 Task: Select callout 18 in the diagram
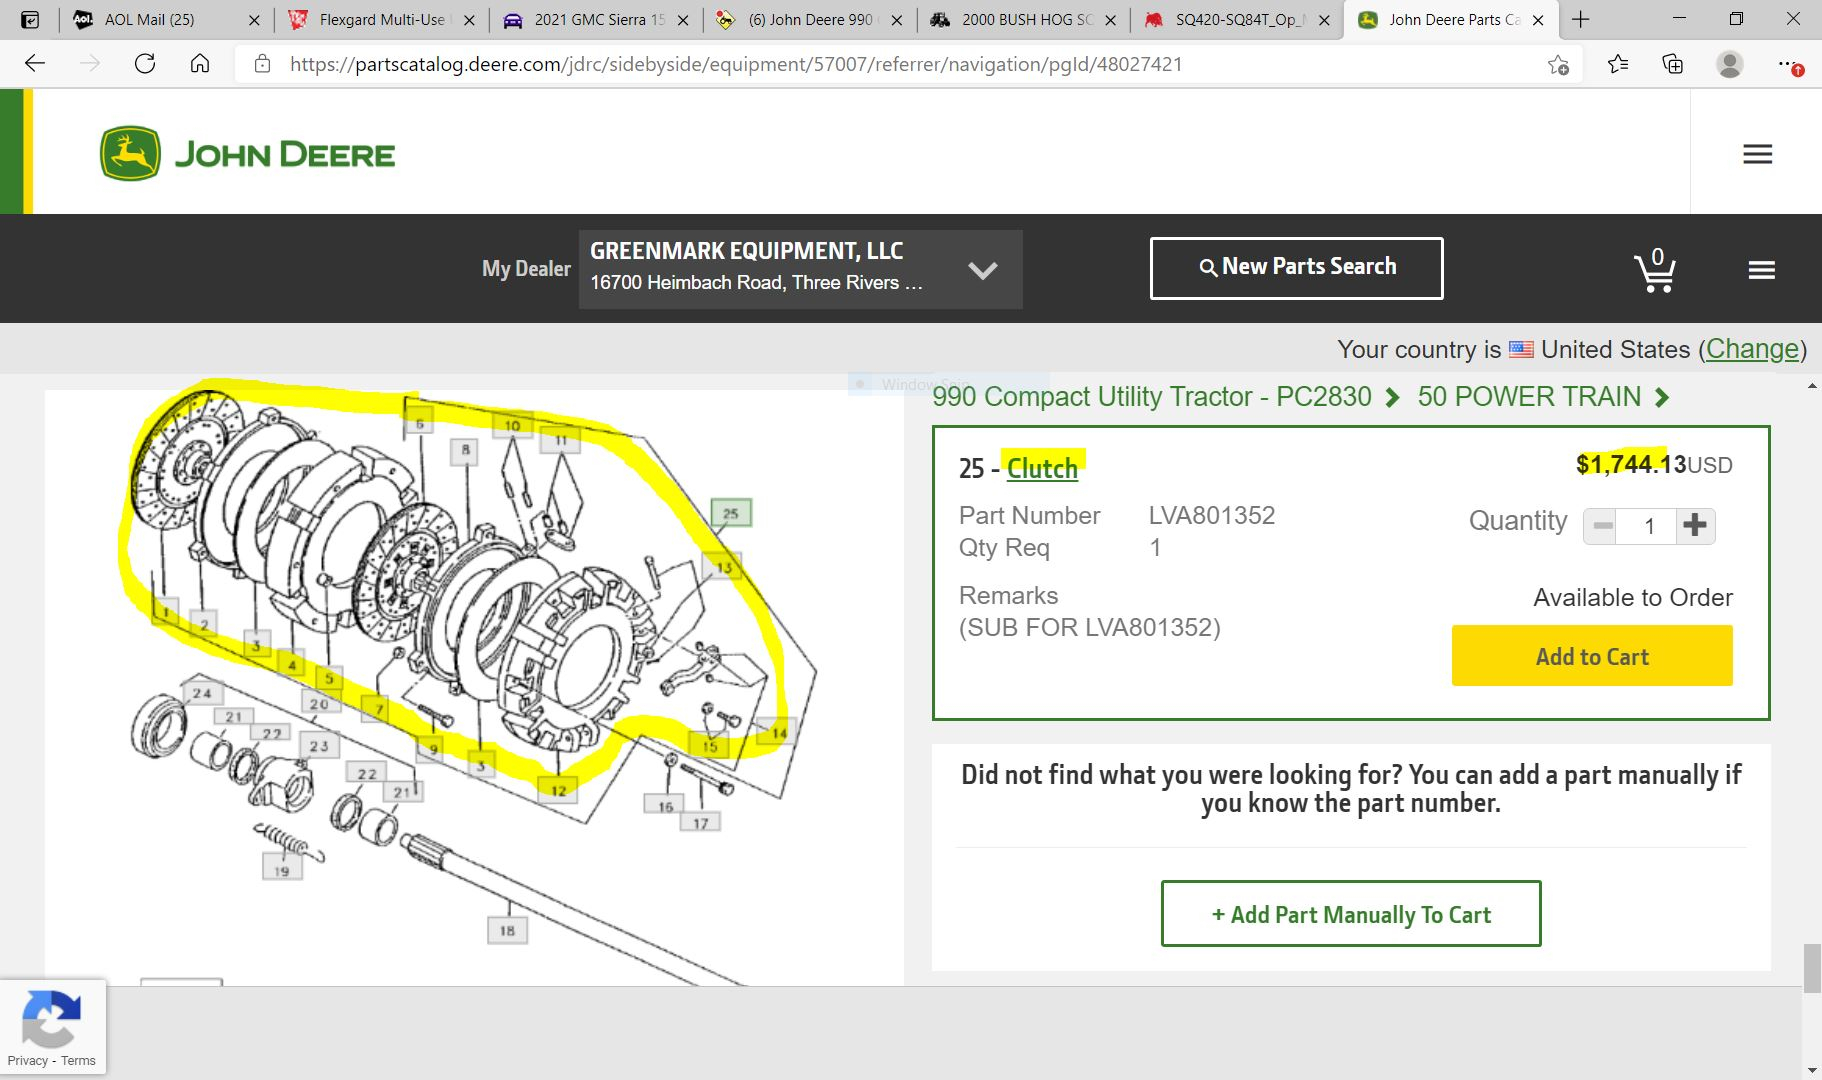[x=507, y=930]
